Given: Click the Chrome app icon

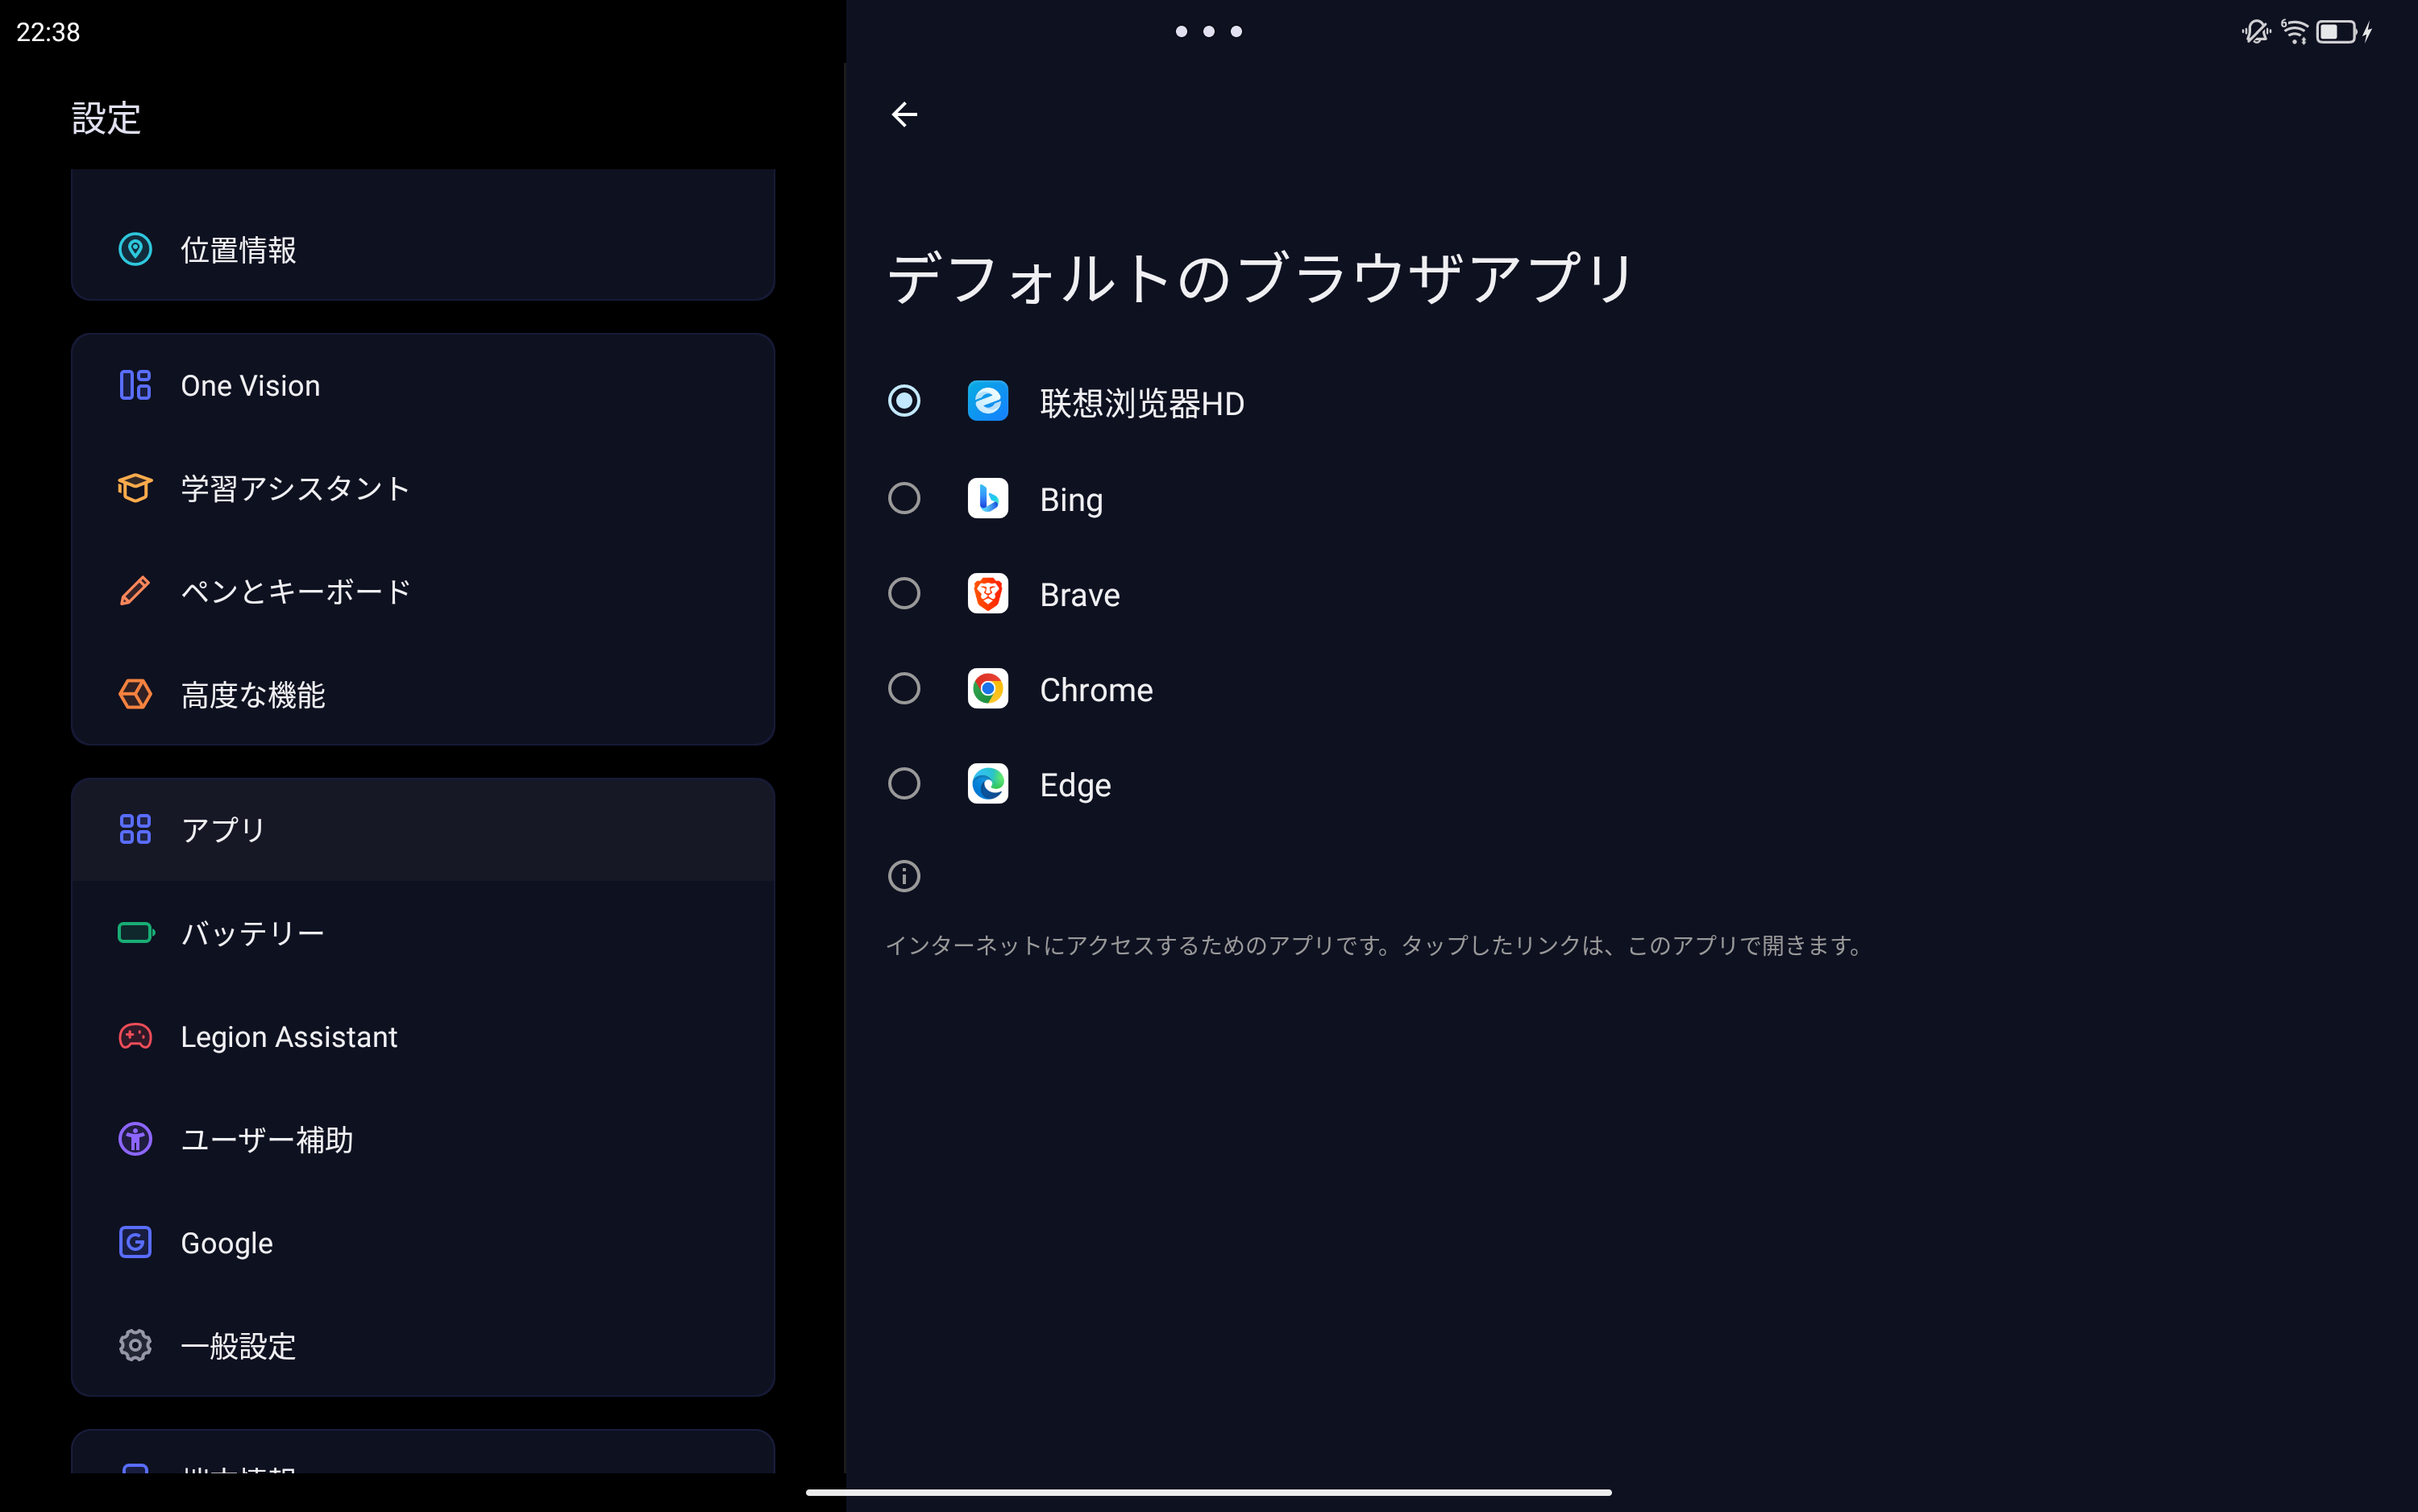Looking at the screenshot, I should tap(987, 689).
